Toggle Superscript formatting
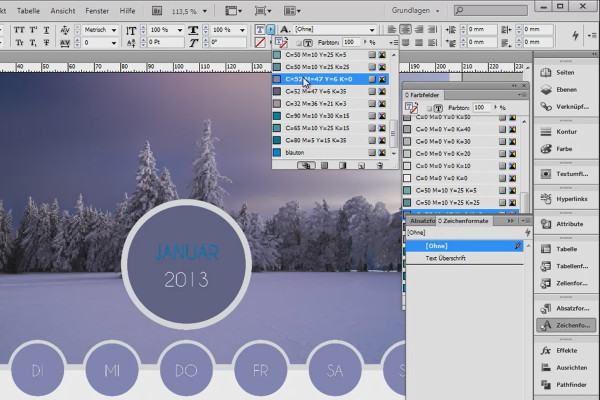This screenshot has width=600, height=400. (x=33, y=30)
